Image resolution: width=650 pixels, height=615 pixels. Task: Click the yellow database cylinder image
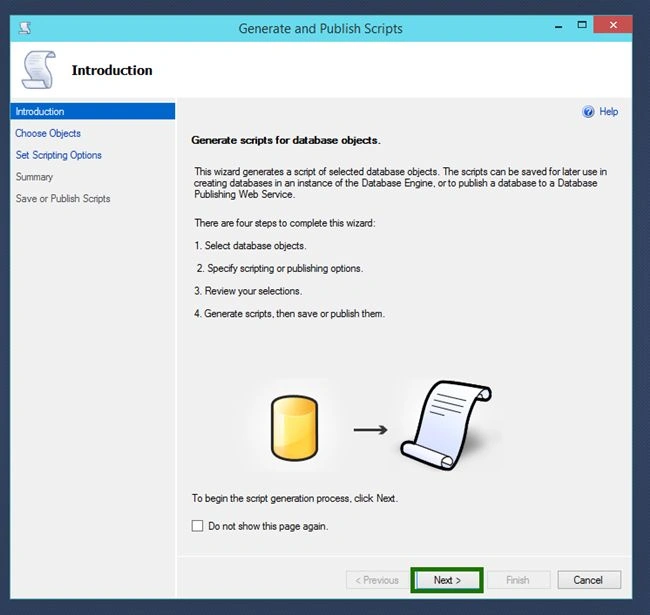coord(294,428)
